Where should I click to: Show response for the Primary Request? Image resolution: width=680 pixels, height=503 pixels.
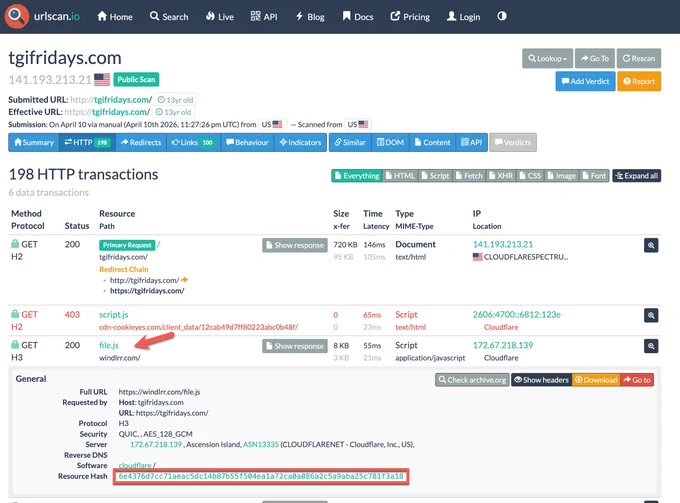point(295,245)
